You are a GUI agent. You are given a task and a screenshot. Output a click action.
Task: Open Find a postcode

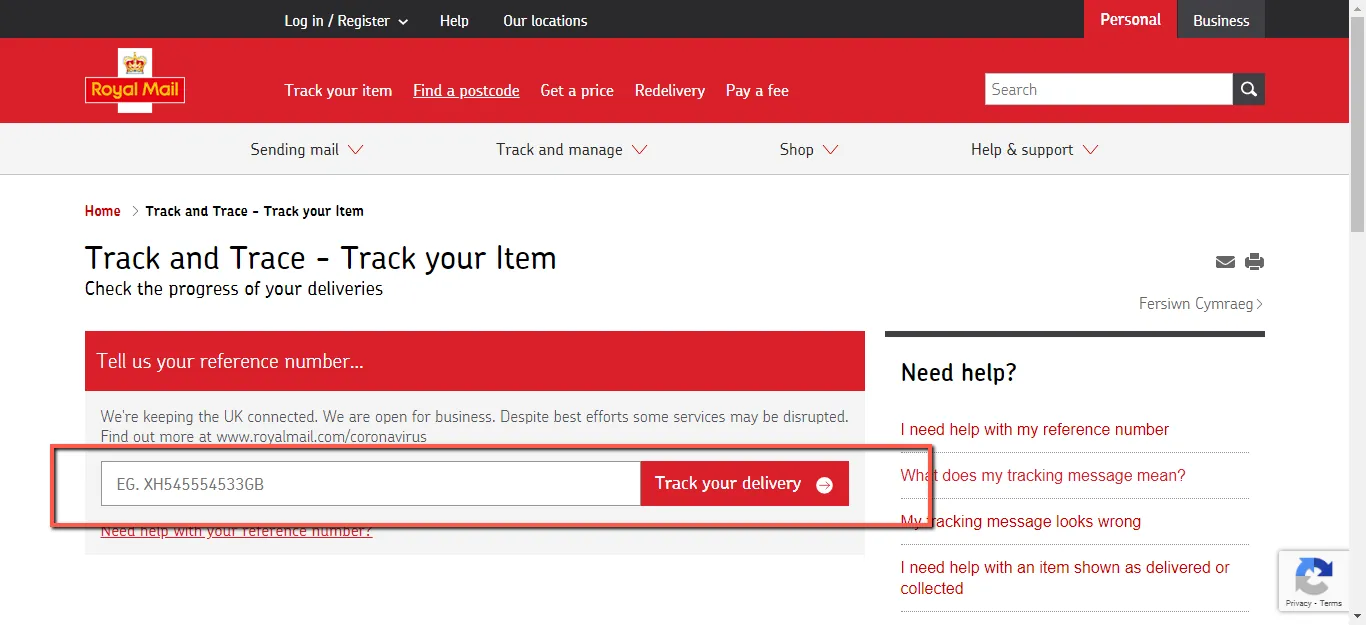coord(466,90)
